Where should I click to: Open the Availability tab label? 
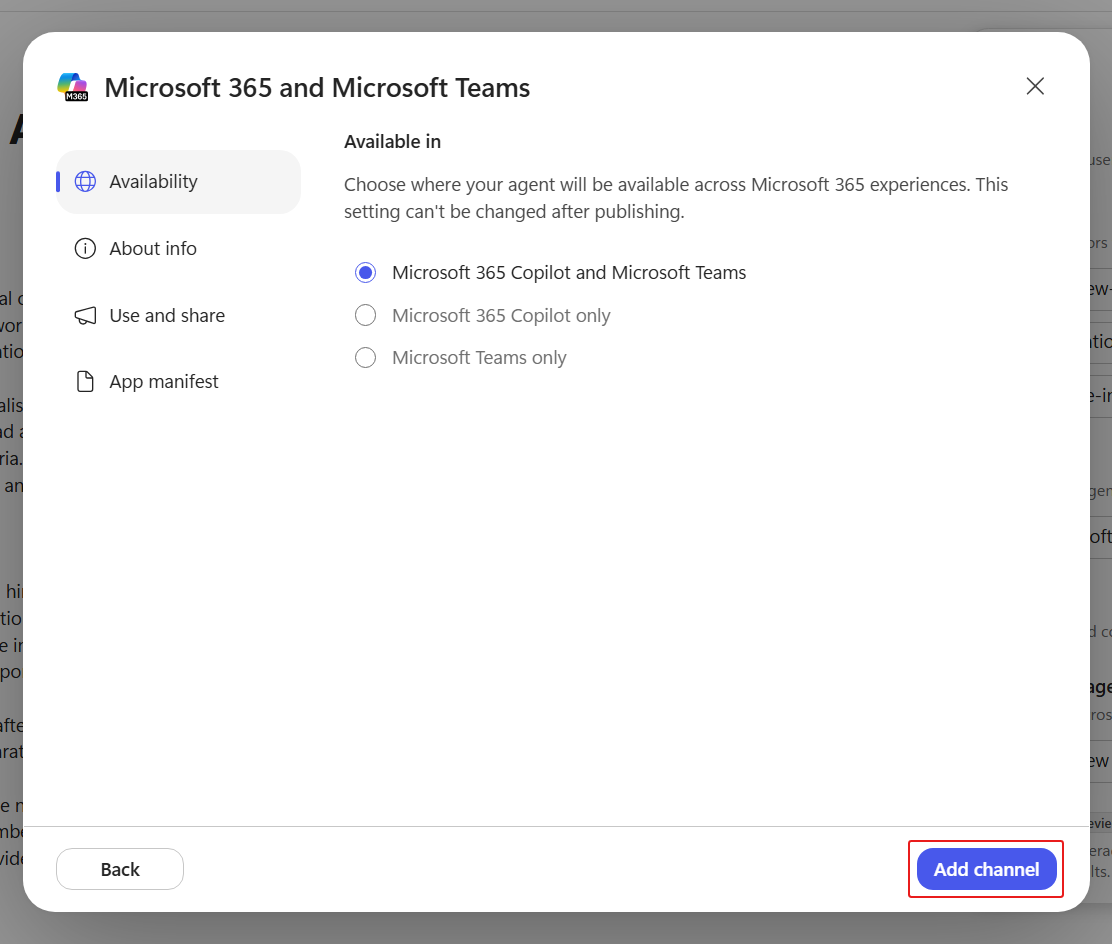153,182
